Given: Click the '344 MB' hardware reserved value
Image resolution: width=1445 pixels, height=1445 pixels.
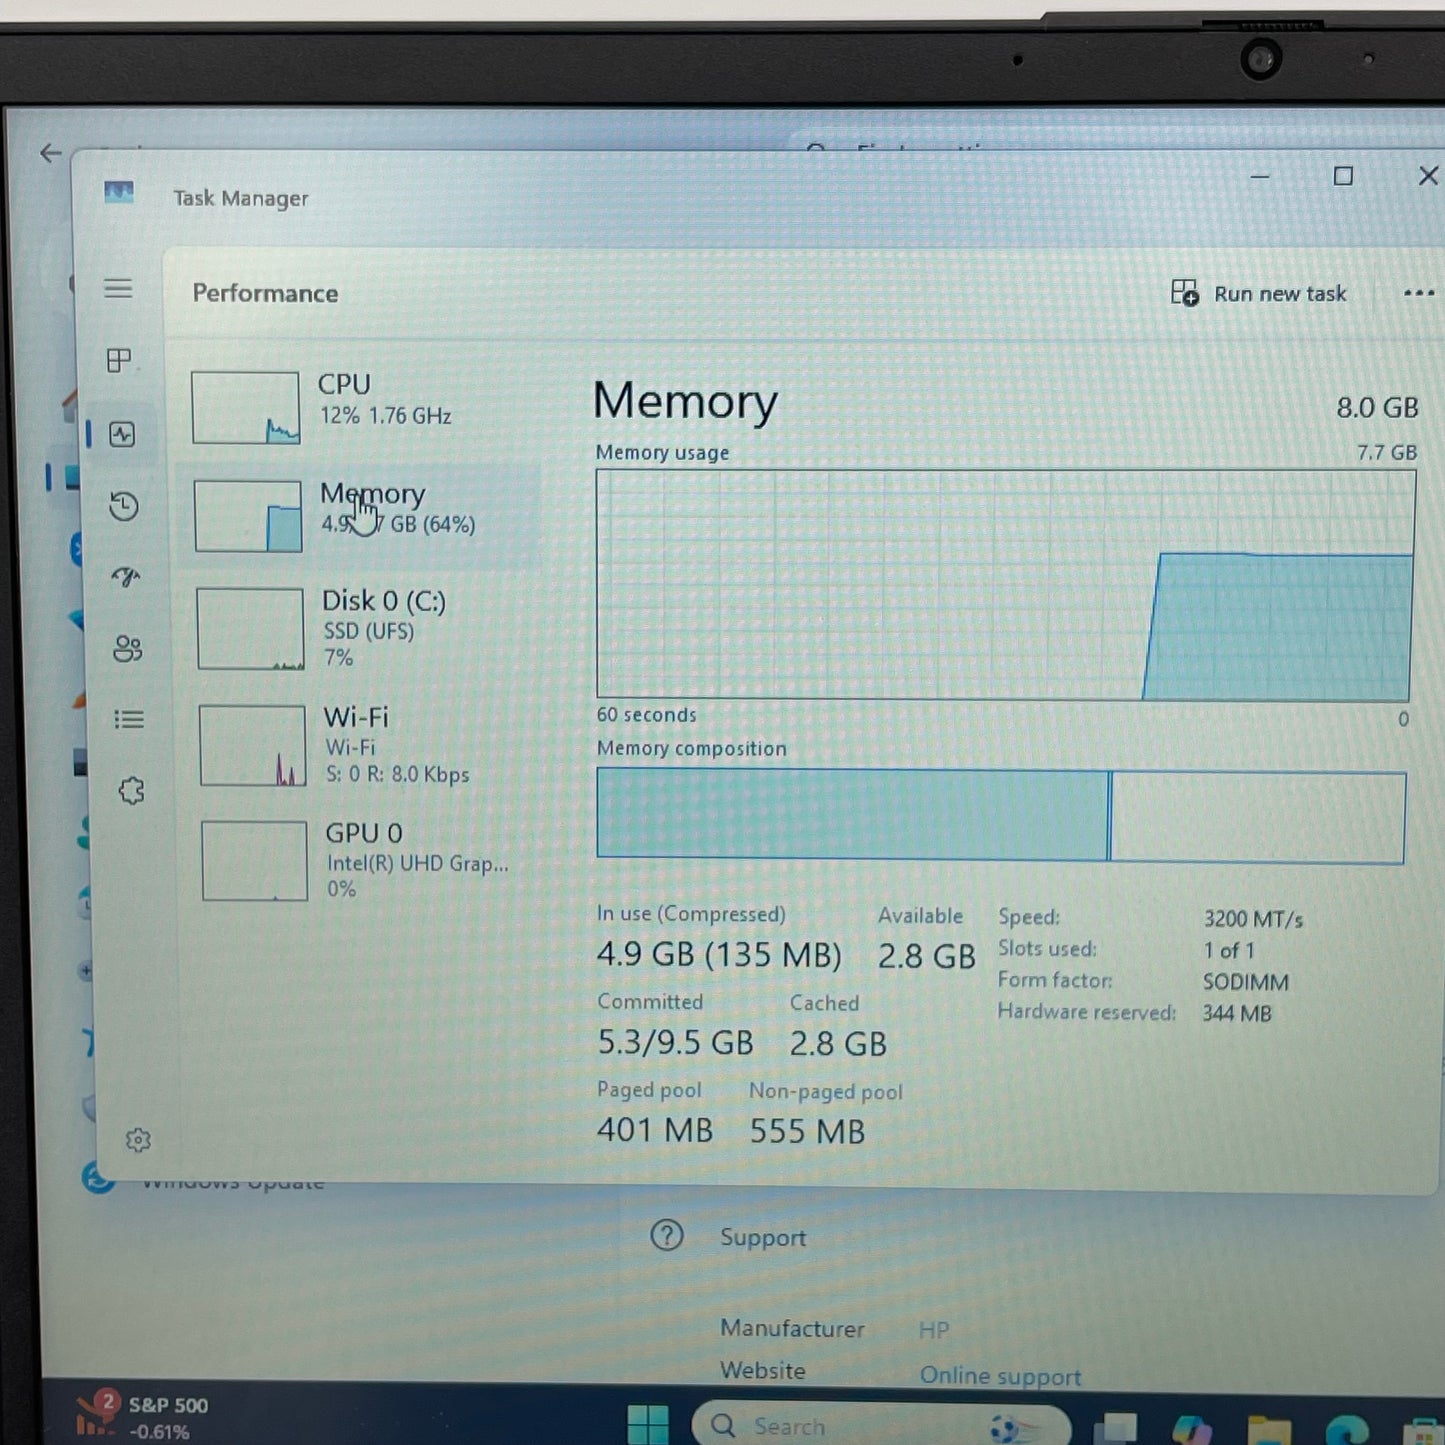Looking at the screenshot, I should pyautogui.click(x=1237, y=1013).
